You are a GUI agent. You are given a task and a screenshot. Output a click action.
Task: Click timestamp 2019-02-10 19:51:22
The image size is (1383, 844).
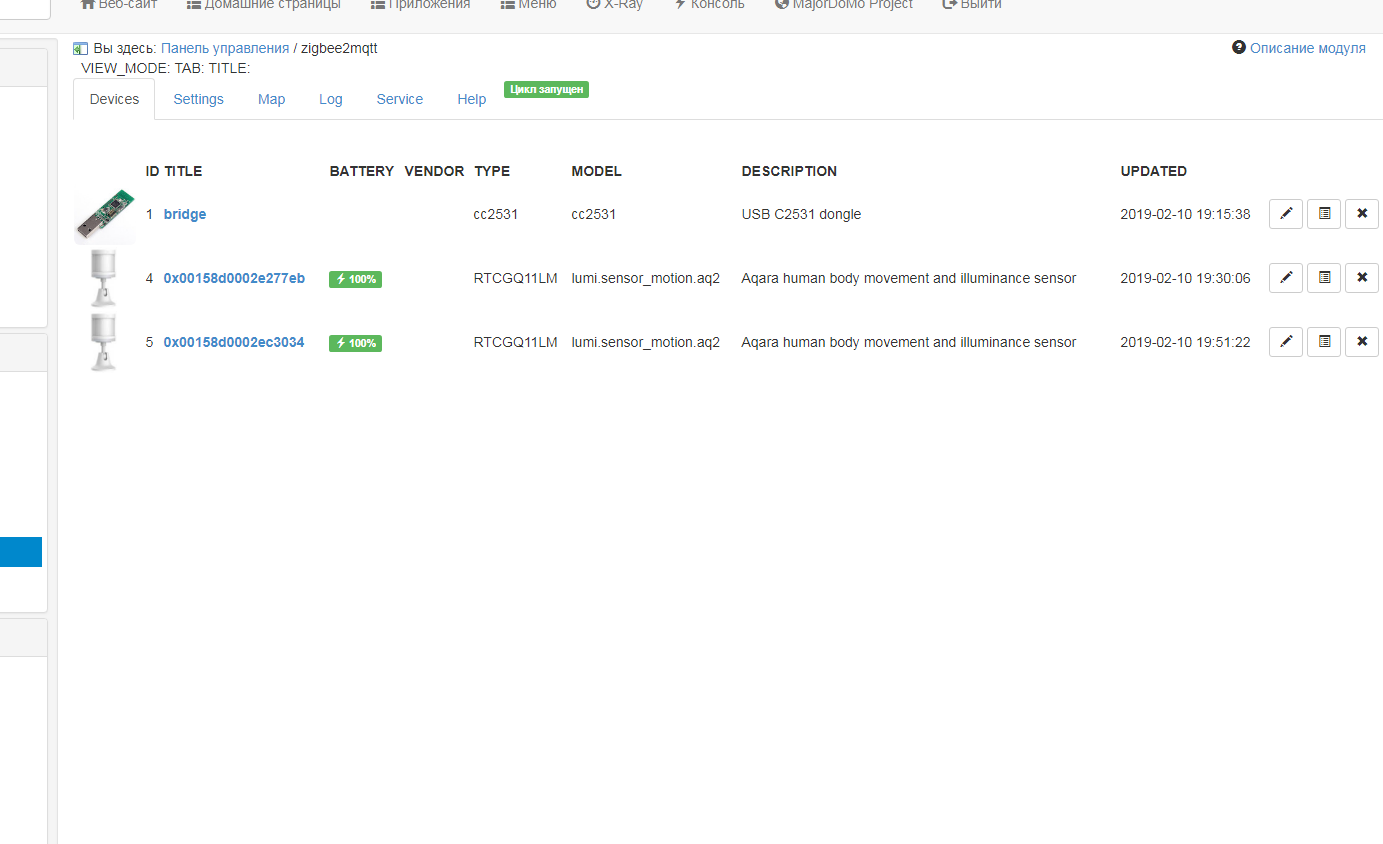(1185, 342)
